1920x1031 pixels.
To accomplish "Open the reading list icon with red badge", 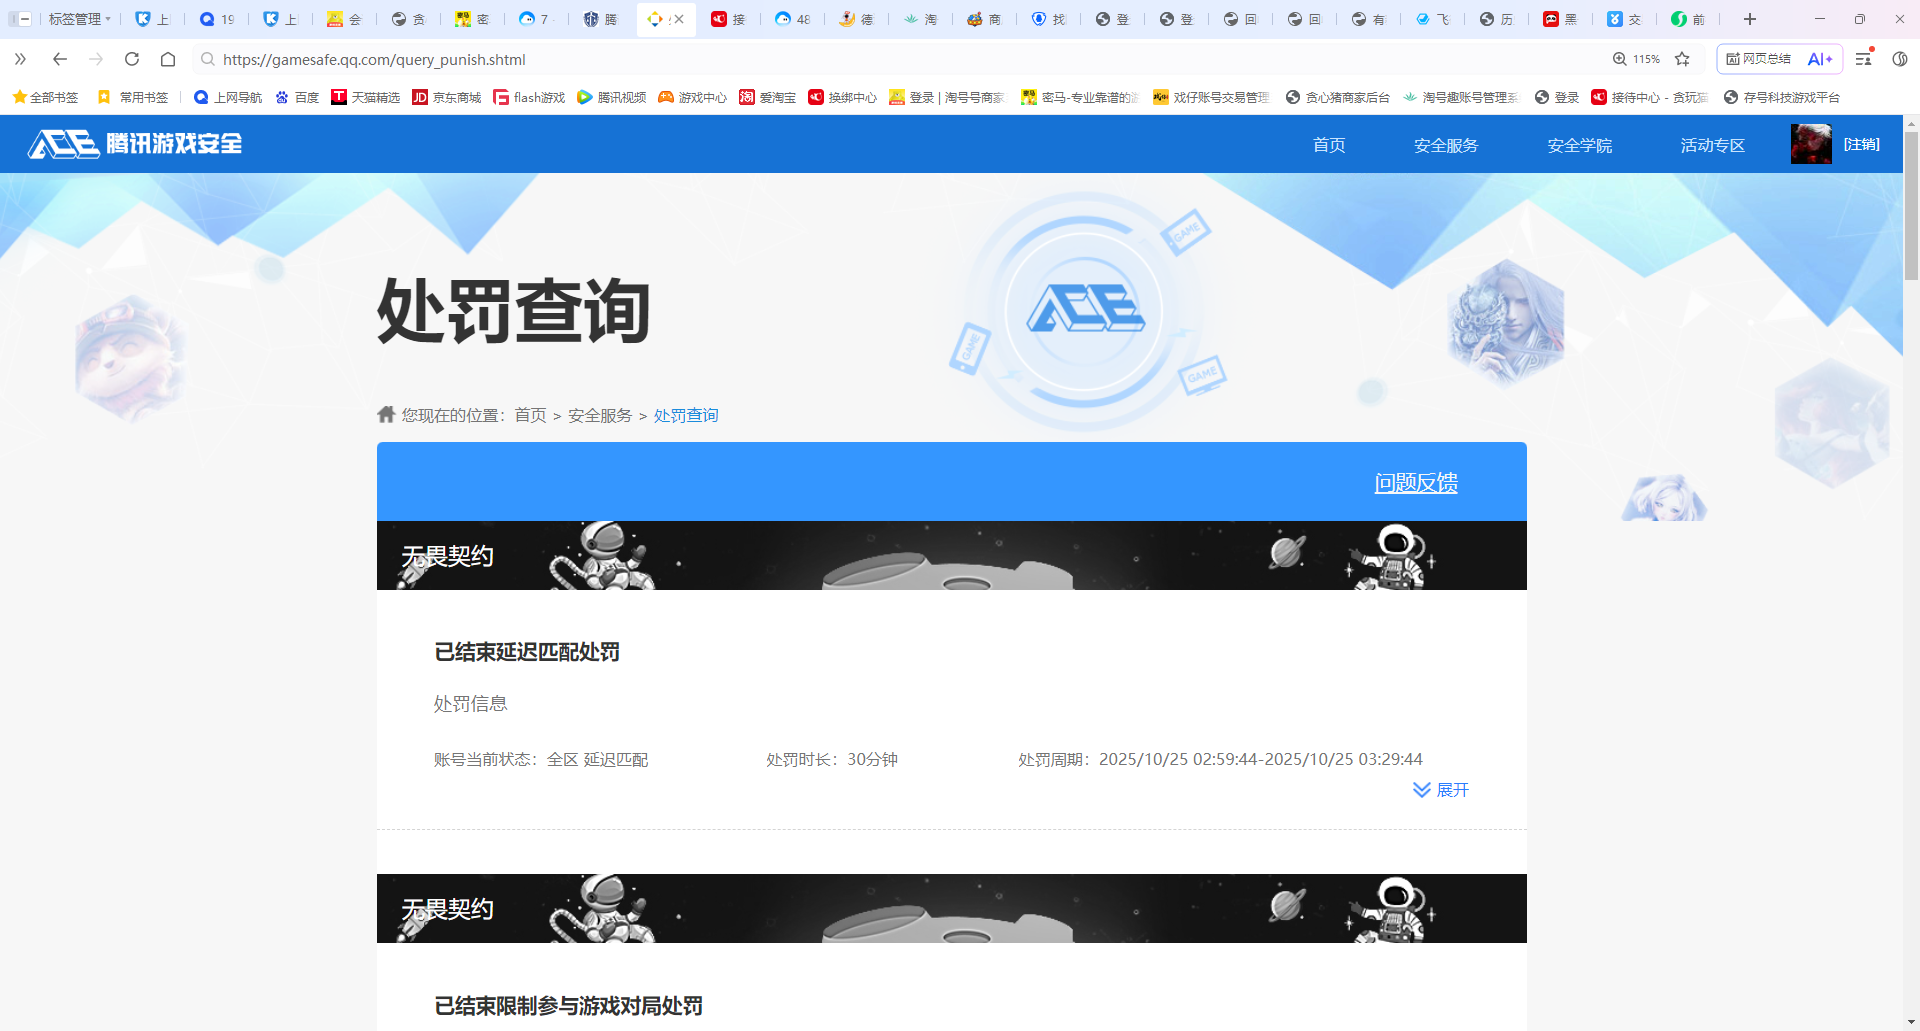I will (x=1862, y=59).
